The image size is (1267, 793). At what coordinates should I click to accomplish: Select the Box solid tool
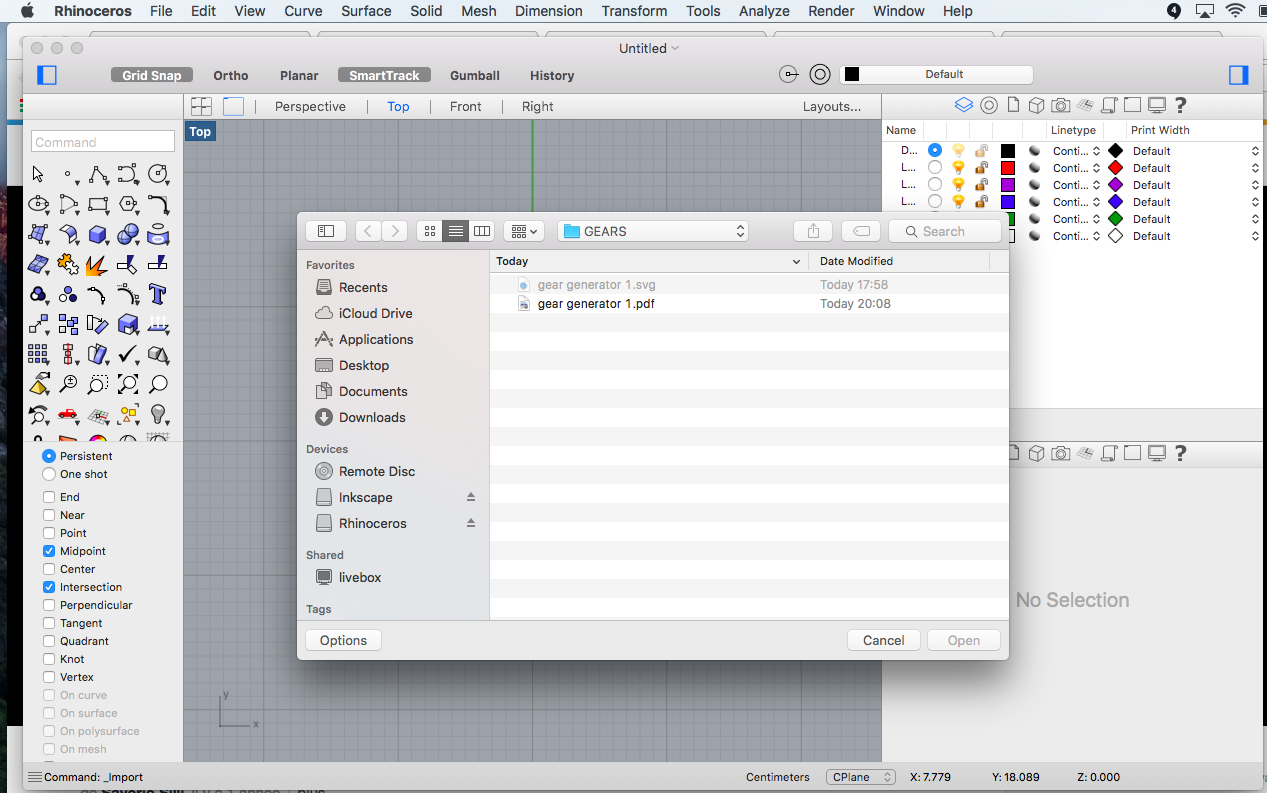tap(98, 235)
